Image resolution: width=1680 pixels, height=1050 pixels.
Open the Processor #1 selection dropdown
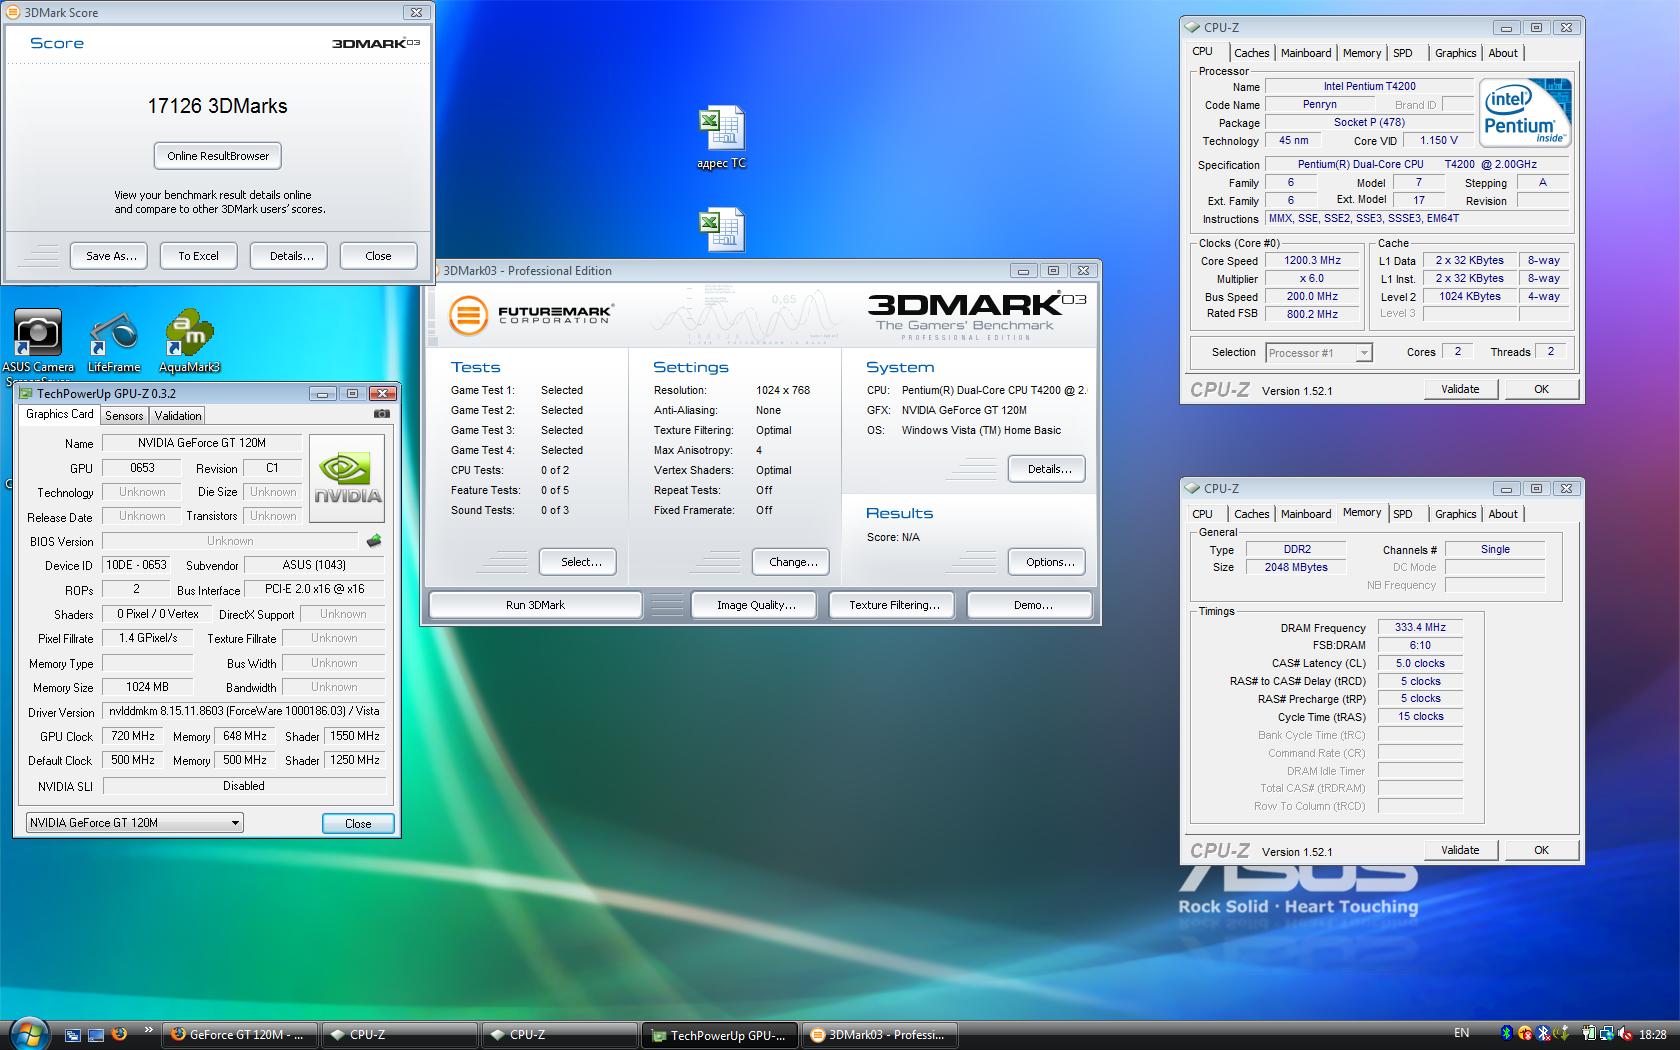click(x=1318, y=352)
